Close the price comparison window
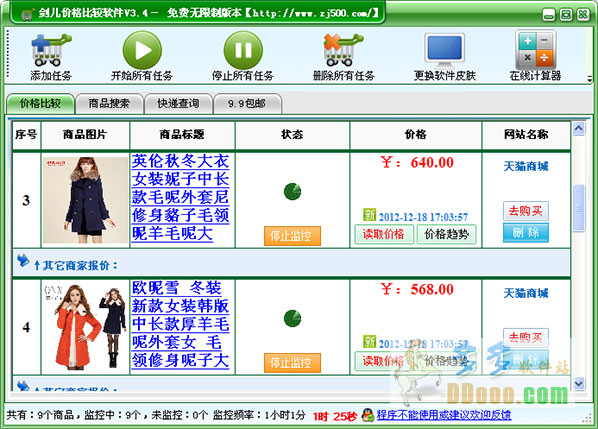The width and height of the screenshot is (598, 429). pos(583,15)
